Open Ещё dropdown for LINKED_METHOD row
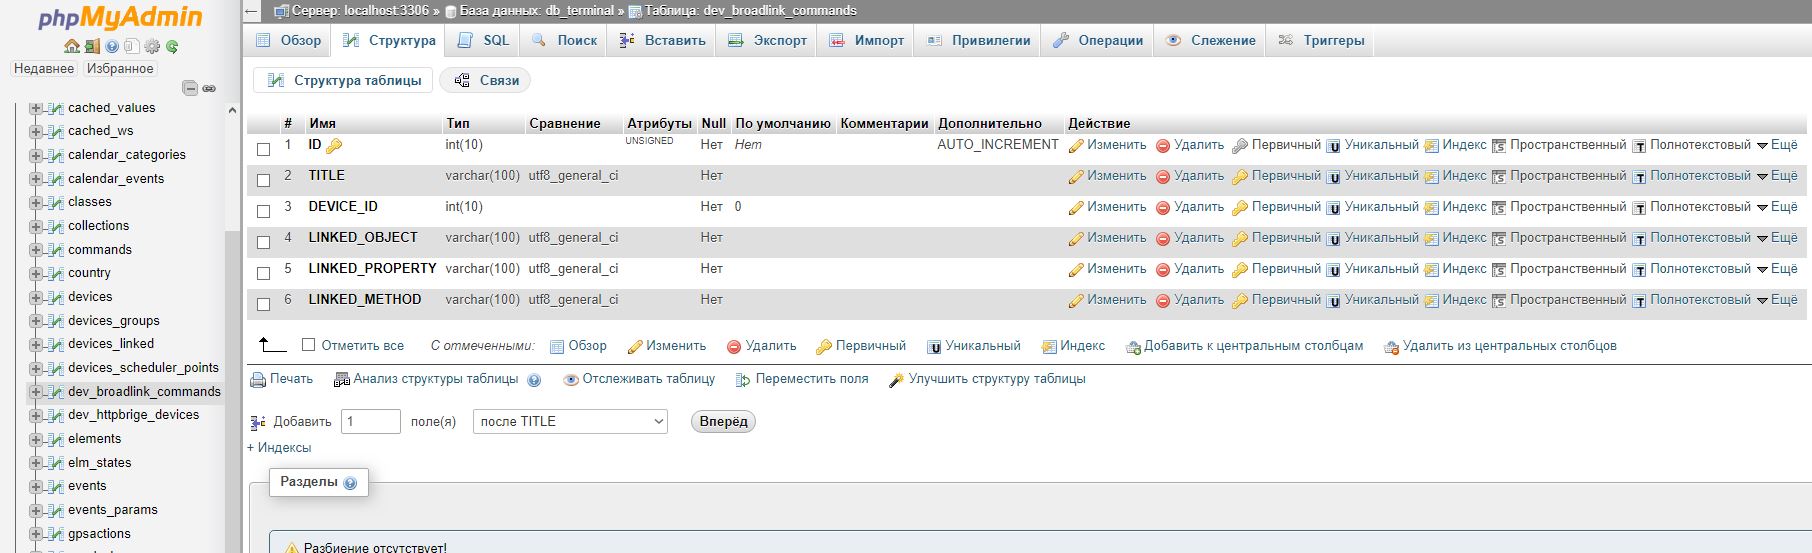Viewport: 1812px width, 553px height. [1777, 300]
